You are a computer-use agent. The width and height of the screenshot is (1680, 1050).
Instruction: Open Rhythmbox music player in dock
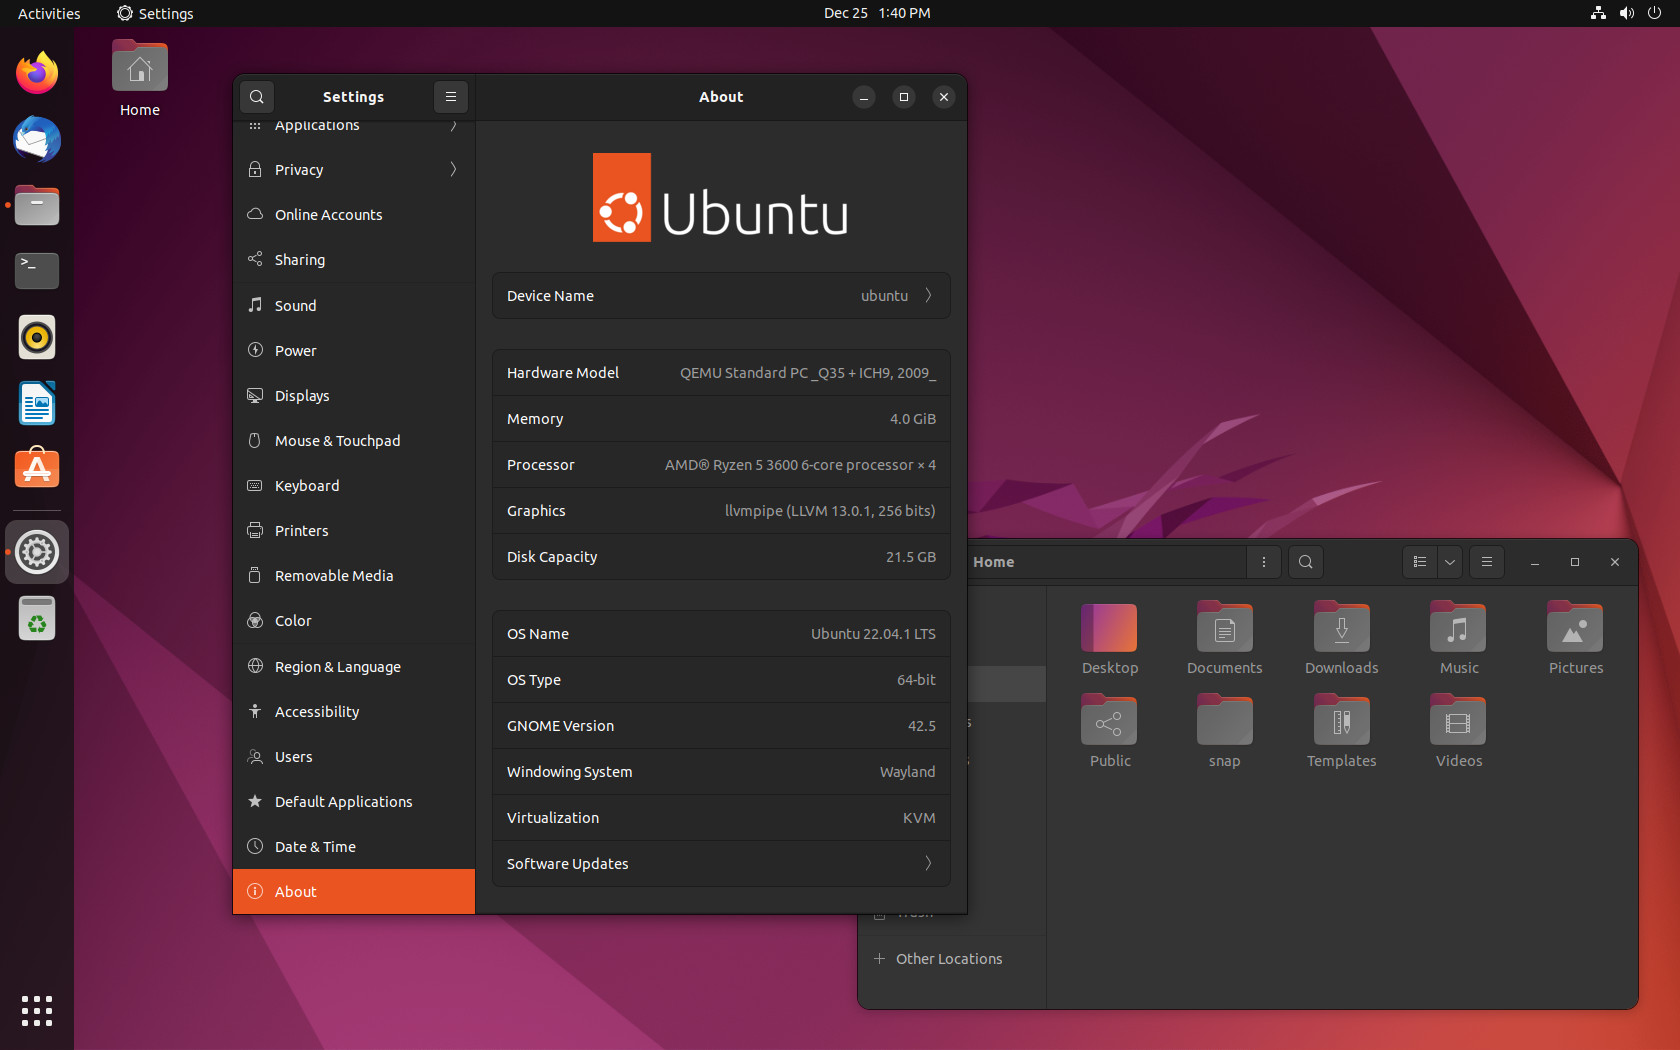pyautogui.click(x=37, y=338)
